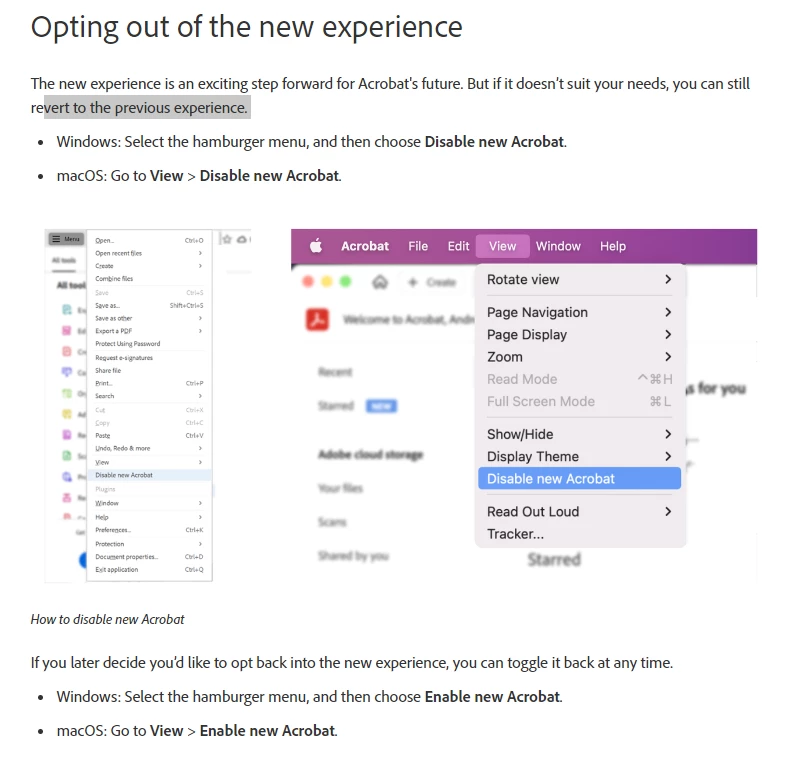Click the Apple logo in macOS menu bar
The height and width of the screenshot is (762, 812).
coord(316,246)
